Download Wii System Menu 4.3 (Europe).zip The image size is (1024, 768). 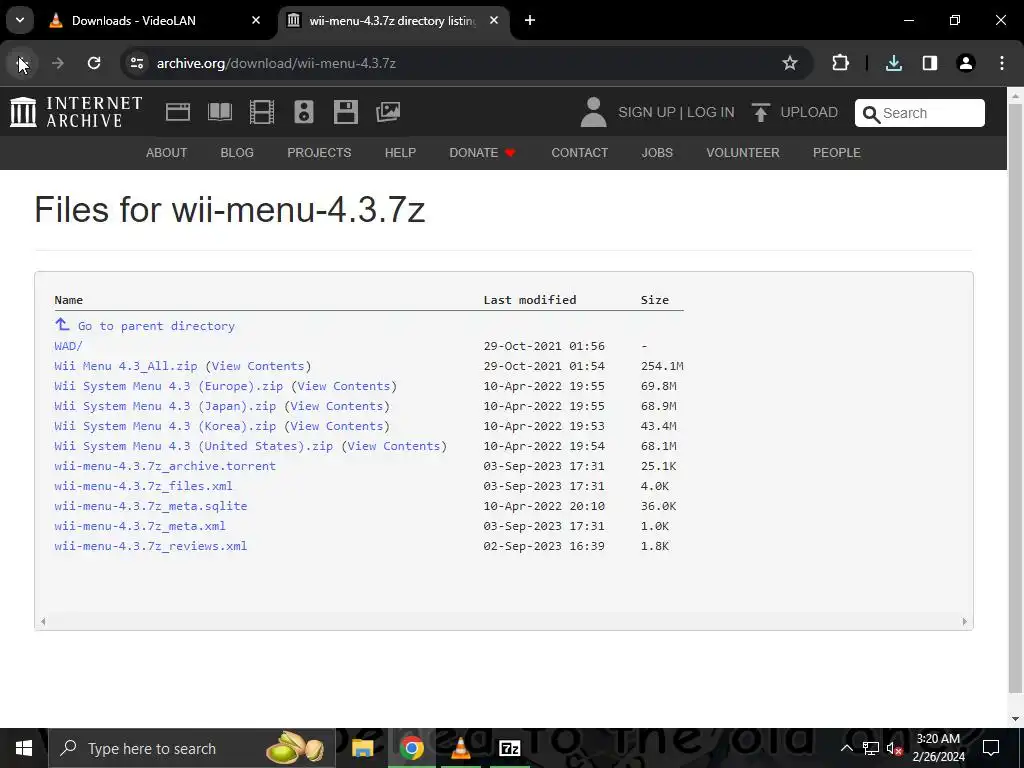click(168, 386)
